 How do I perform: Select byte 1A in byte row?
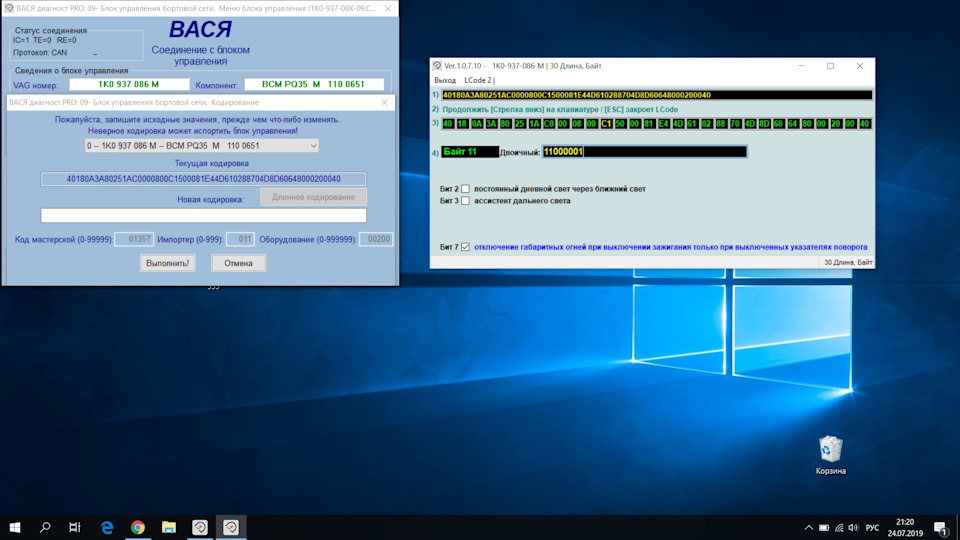click(x=534, y=124)
